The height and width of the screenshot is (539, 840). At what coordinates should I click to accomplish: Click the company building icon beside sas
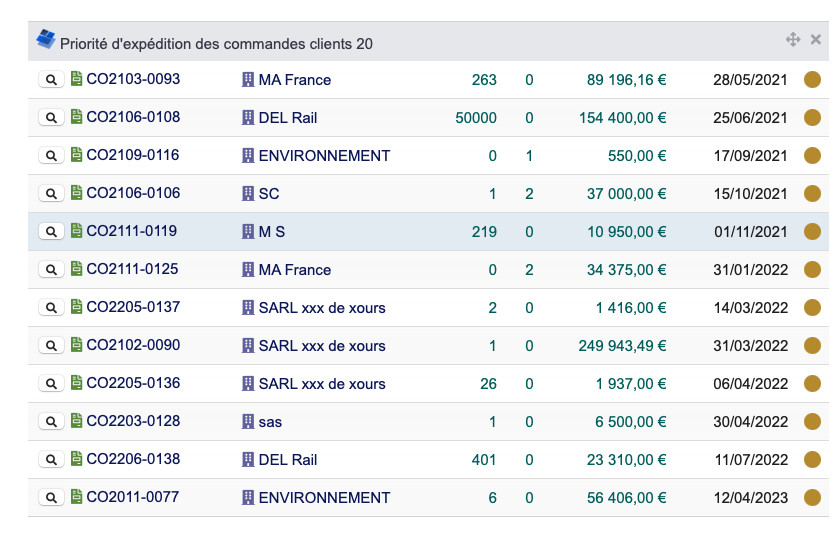coord(248,422)
